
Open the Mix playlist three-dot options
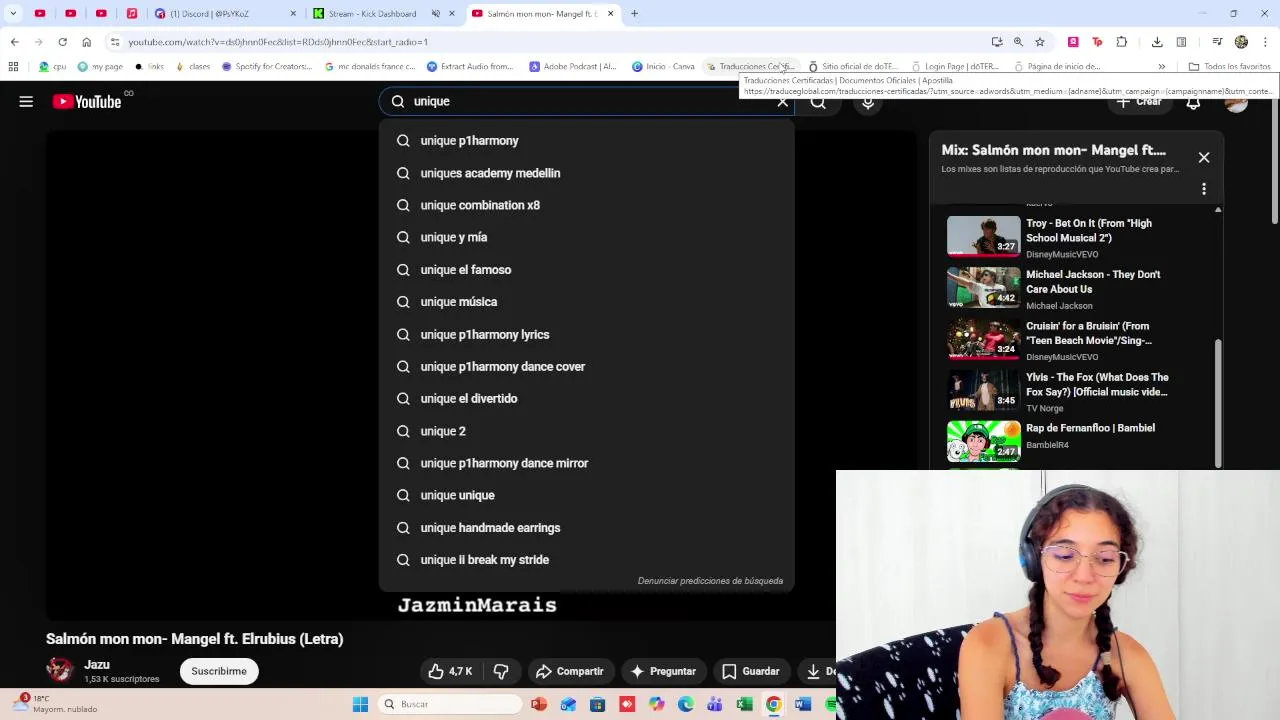1204,189
